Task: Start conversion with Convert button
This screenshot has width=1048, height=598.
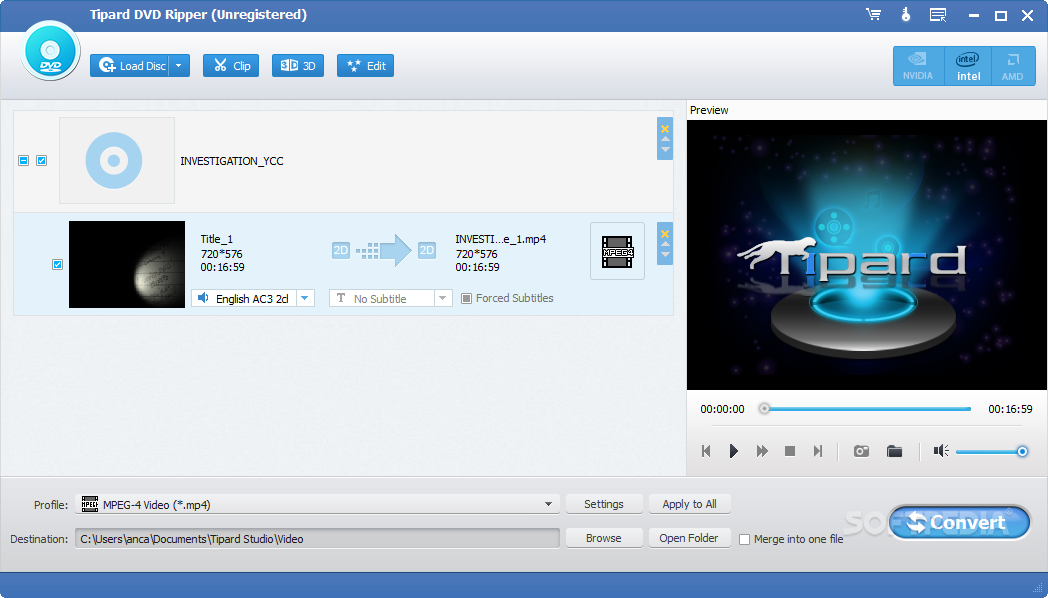Action: pyautogui.click(x=959, y=522)
